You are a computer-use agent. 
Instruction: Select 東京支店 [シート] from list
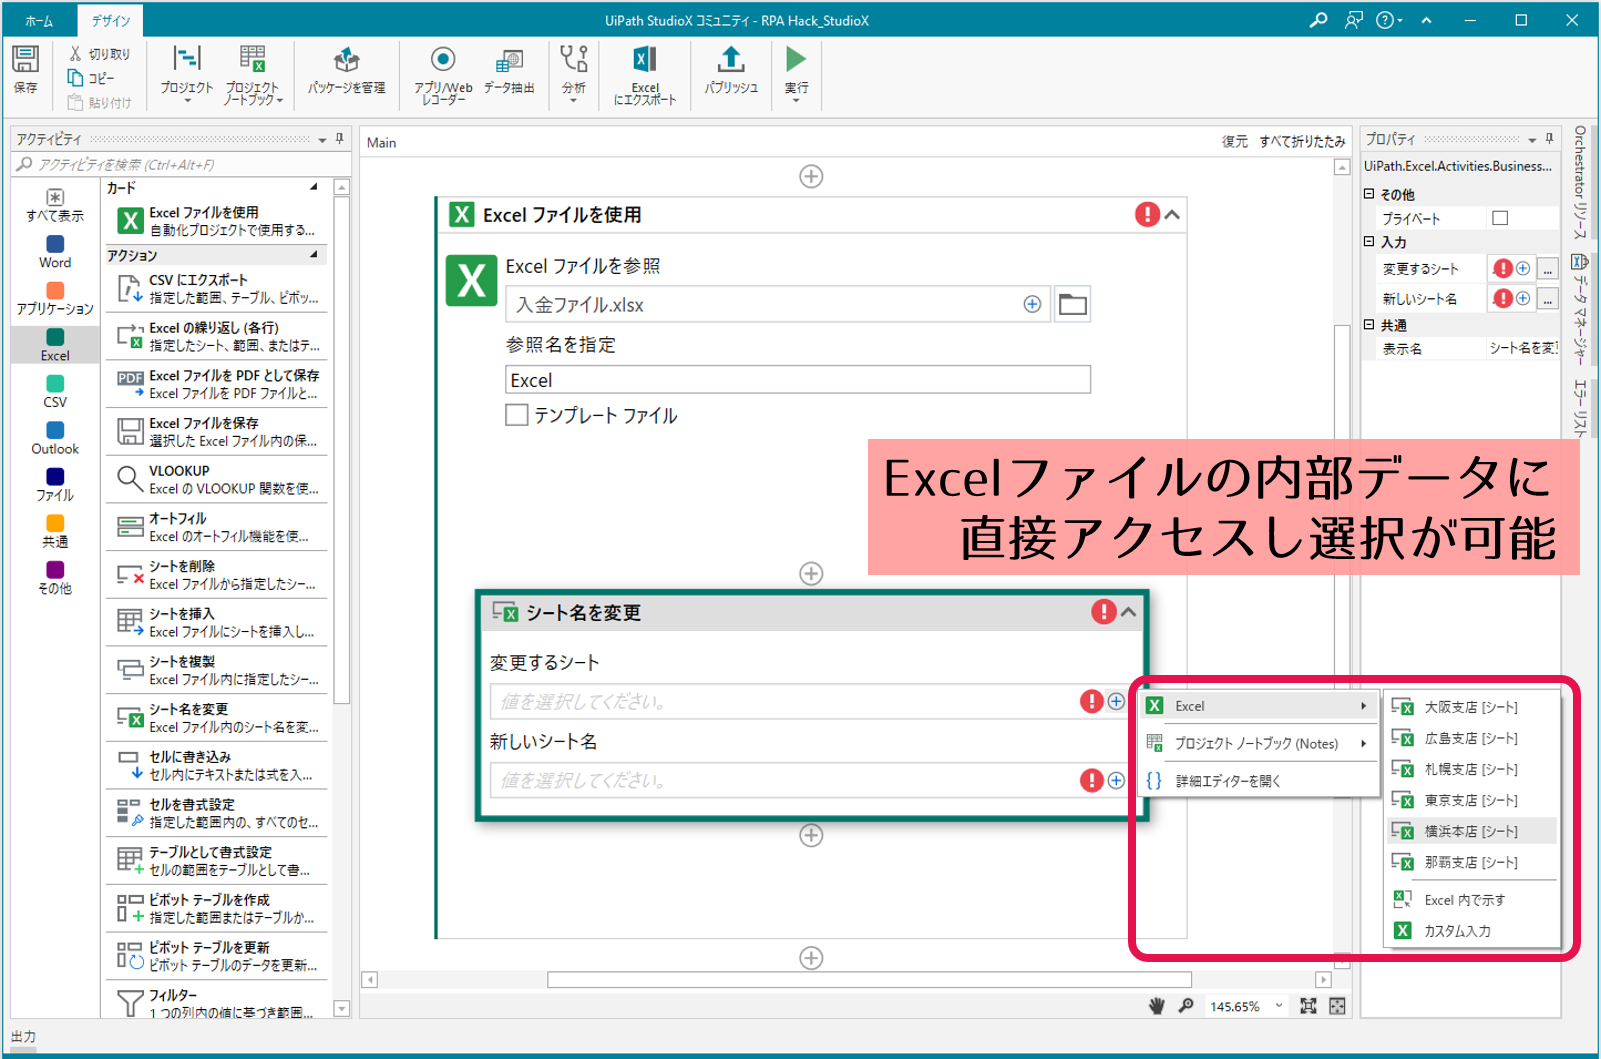1472,800
